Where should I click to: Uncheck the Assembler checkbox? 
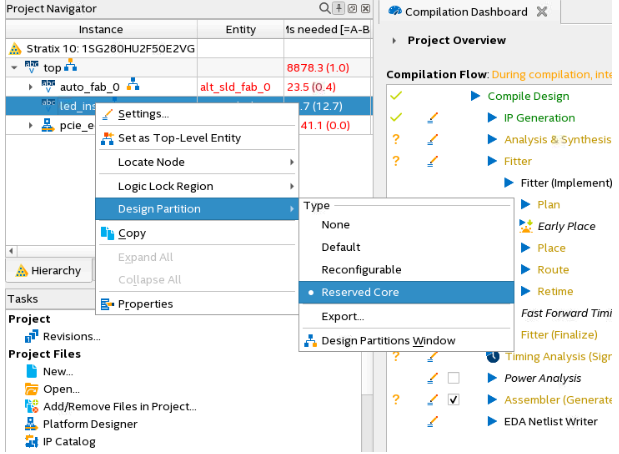454,400
